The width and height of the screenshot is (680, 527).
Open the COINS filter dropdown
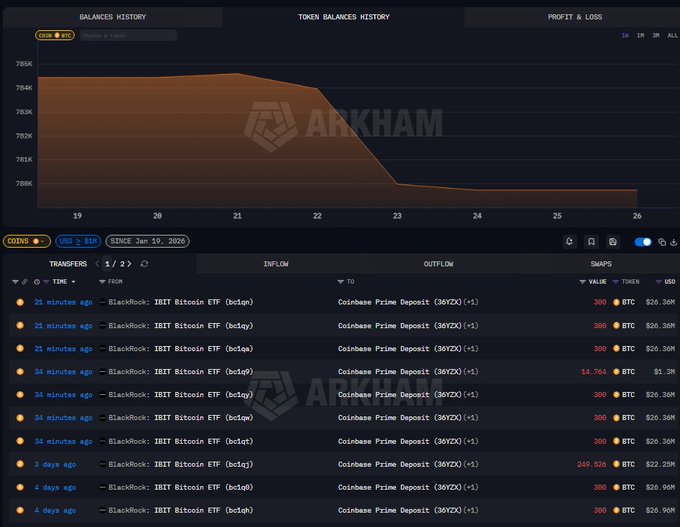tap(26, 241)
